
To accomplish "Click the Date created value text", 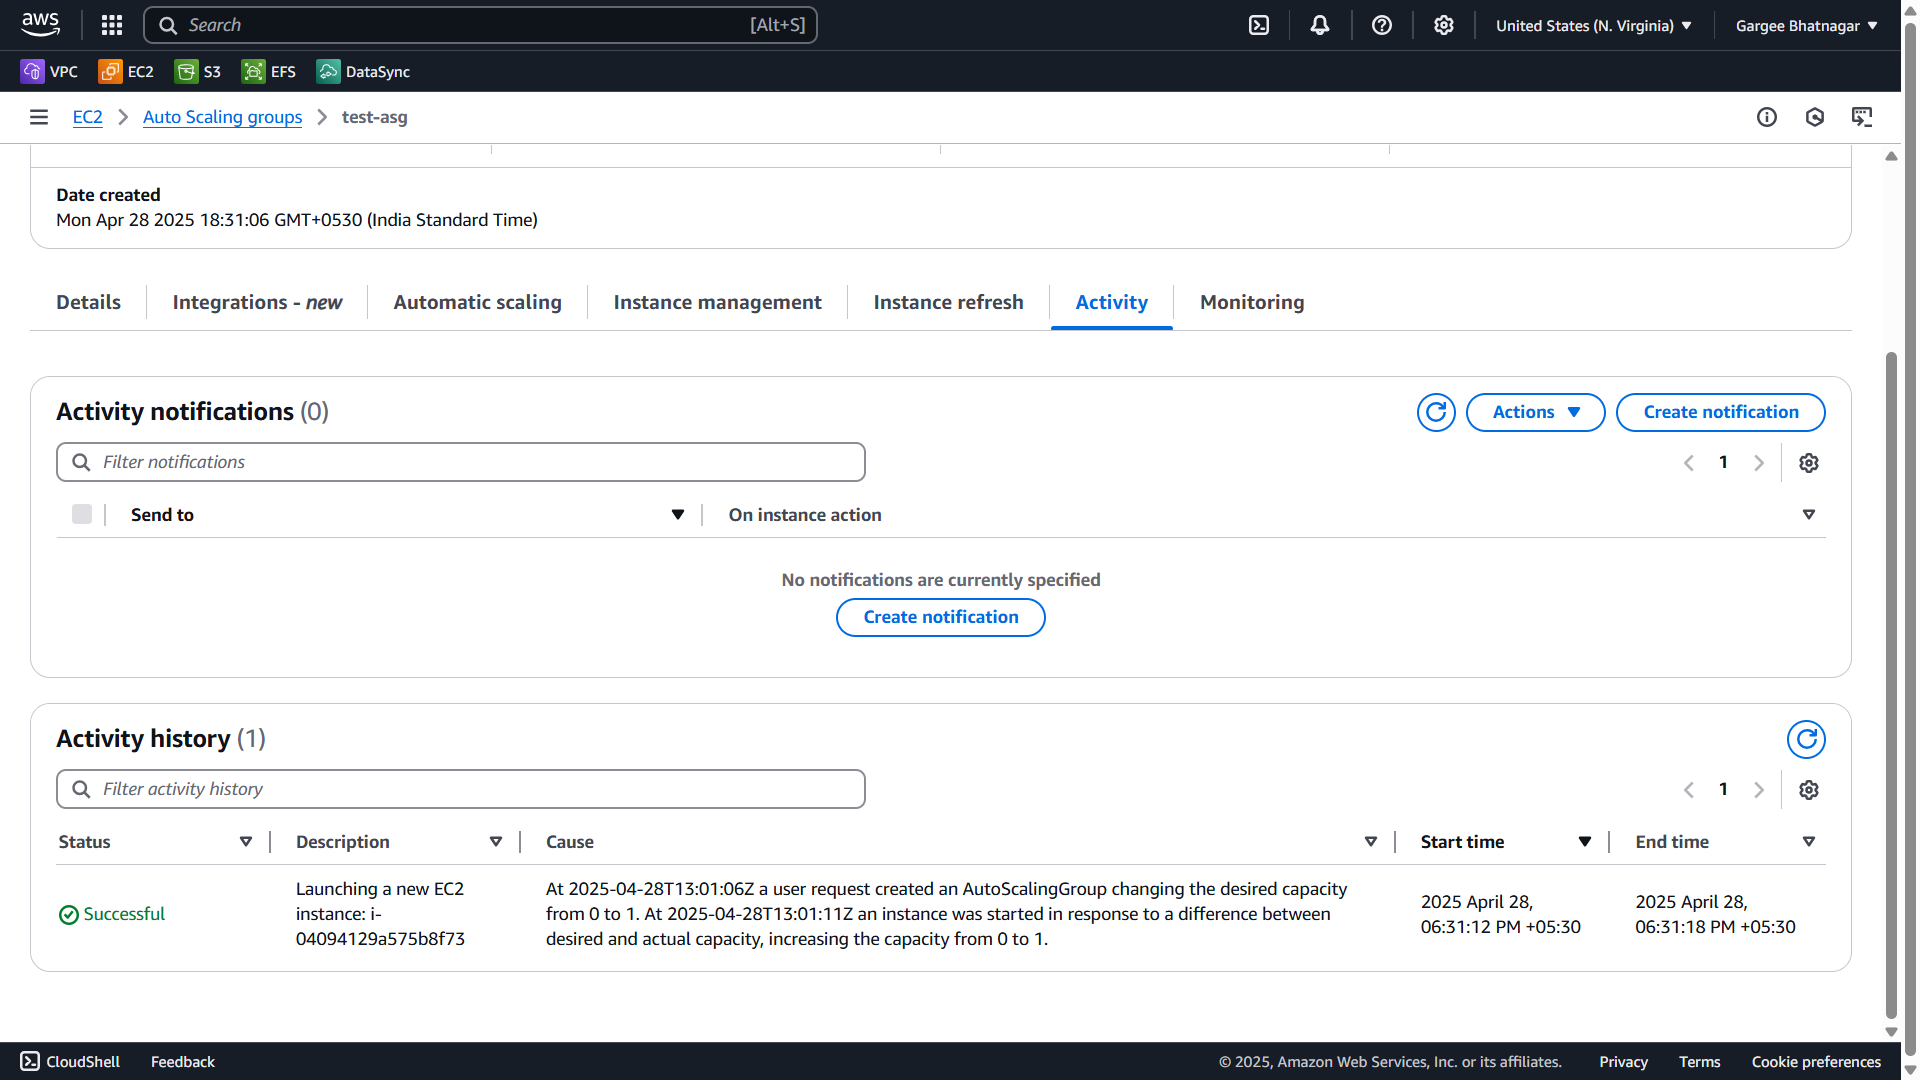I will click(x=297, y=220).
